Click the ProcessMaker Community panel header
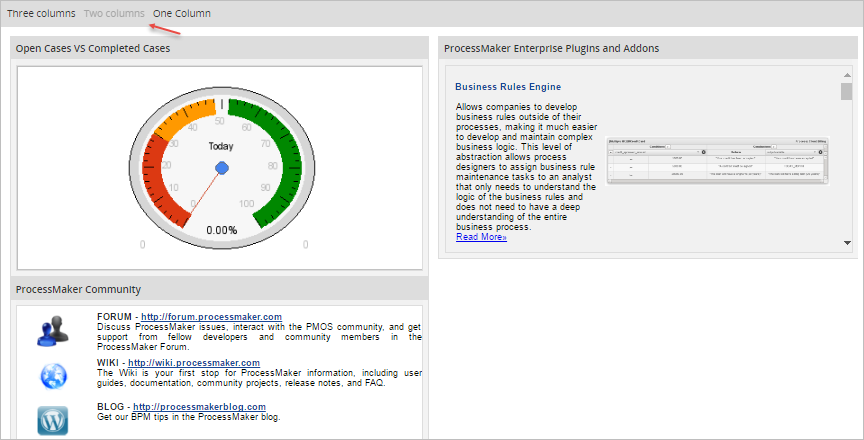Image resolution: width=864 pixels, height=440 pixels. click(x=78, y=289)
